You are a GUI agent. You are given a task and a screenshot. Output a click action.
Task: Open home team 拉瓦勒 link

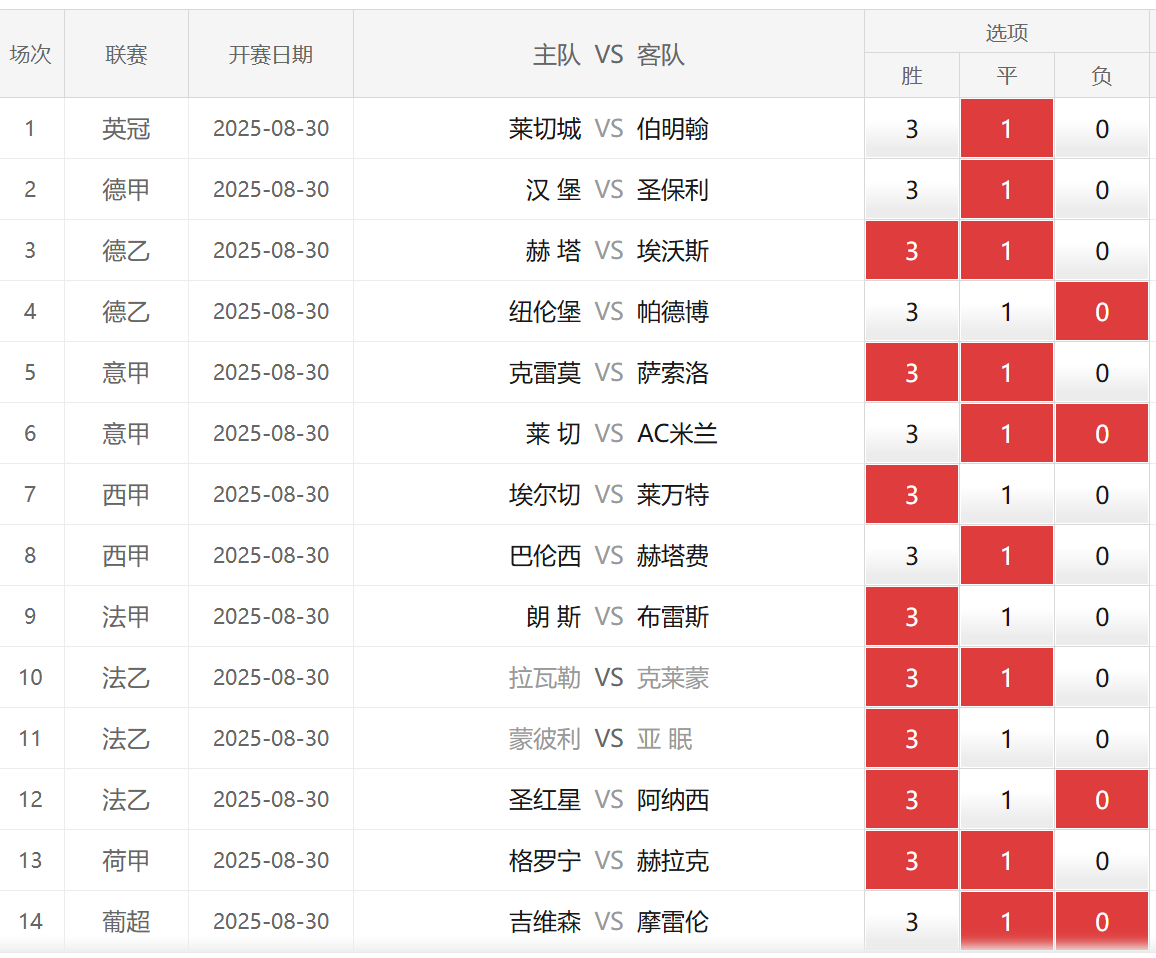545,678
